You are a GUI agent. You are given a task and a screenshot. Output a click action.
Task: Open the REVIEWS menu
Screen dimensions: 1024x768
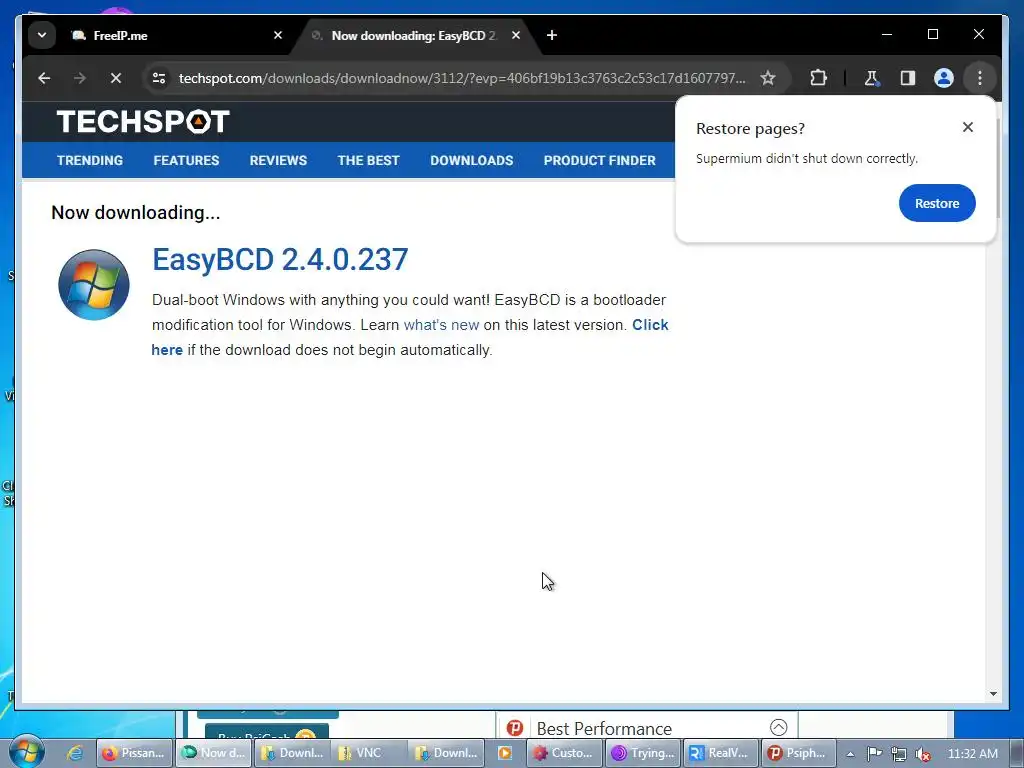278,161
